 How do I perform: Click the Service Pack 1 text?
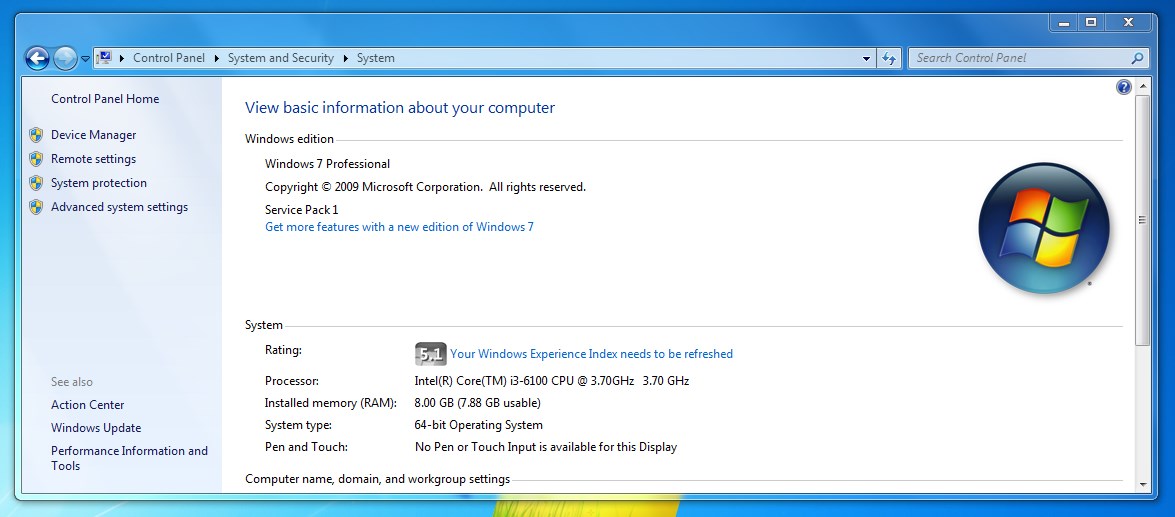[302, 210]
